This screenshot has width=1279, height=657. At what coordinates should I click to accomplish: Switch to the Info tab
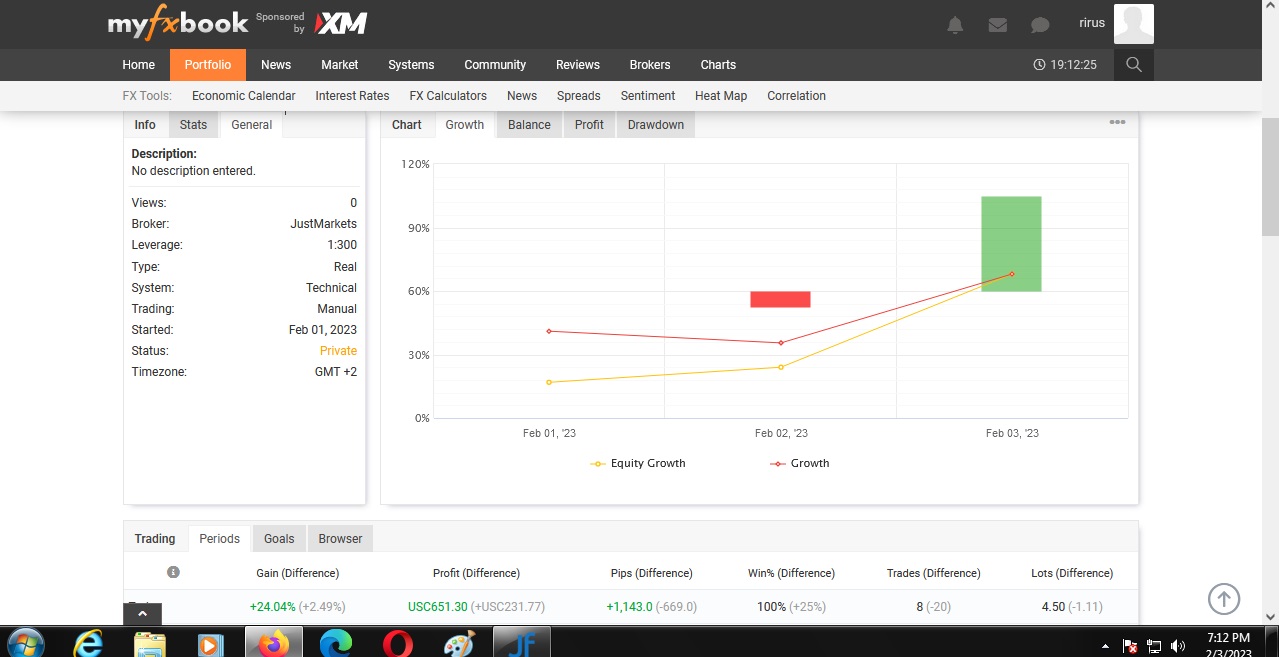pos(145,125)
